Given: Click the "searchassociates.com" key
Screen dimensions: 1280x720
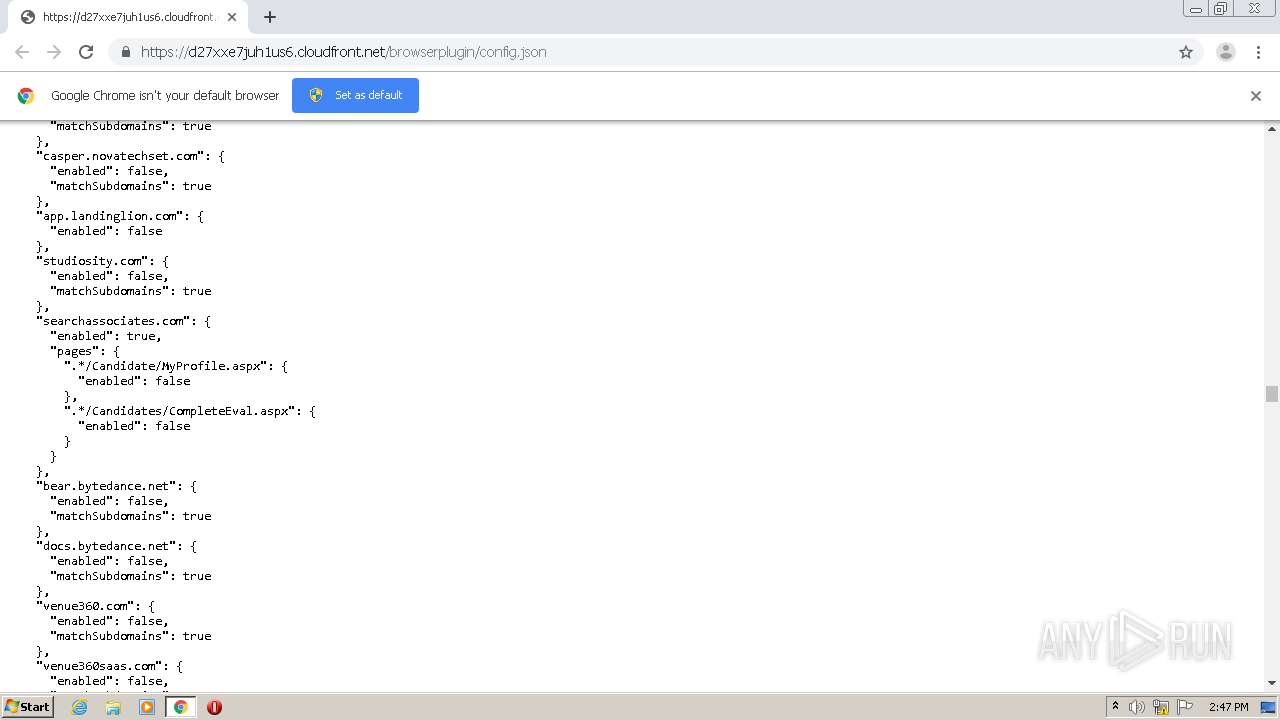Looking at the screenshot, I should [x=114, y=321].
